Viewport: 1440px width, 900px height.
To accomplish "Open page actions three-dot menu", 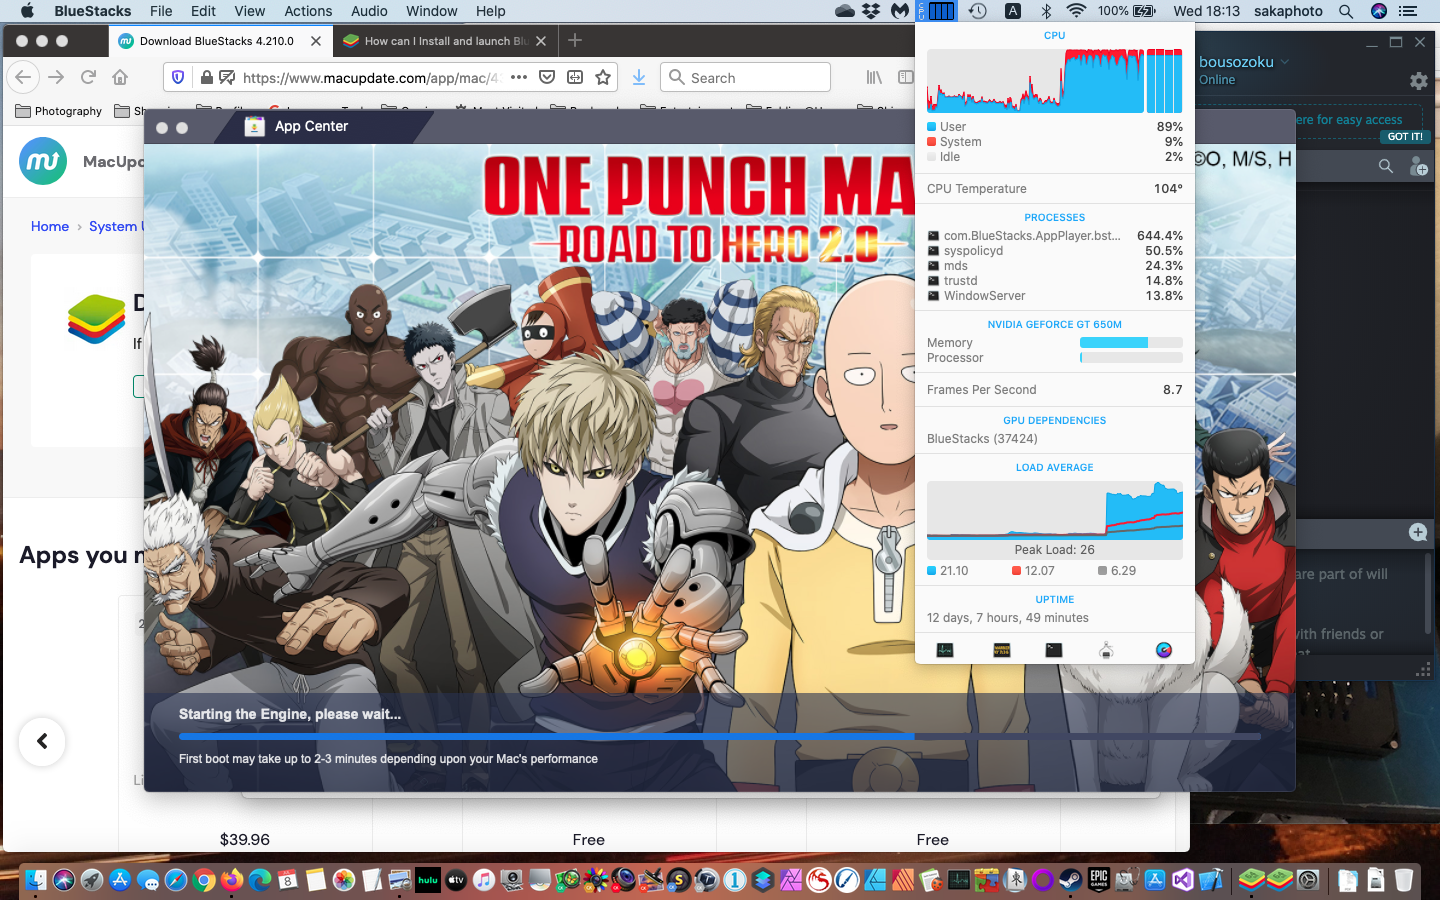I will 519,77.
